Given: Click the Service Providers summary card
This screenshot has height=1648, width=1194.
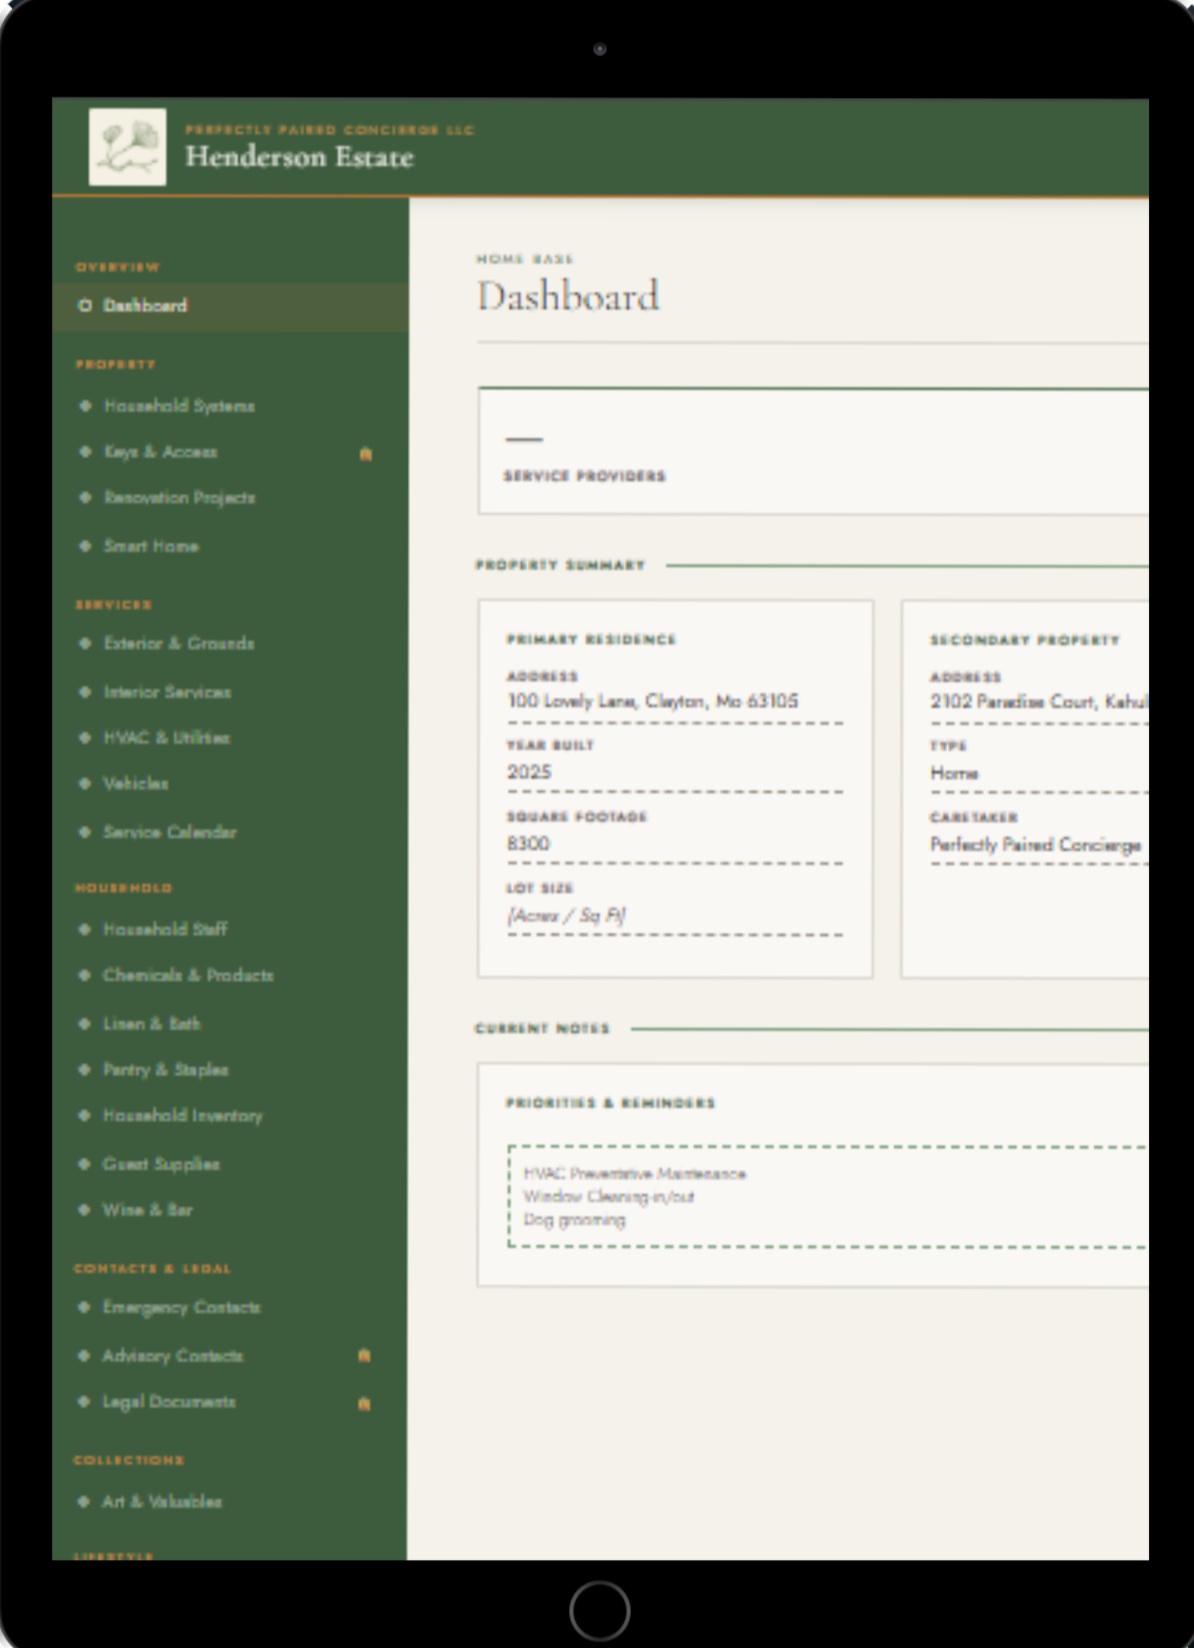Looking at the screenshot, I should [x=812, y=452].
